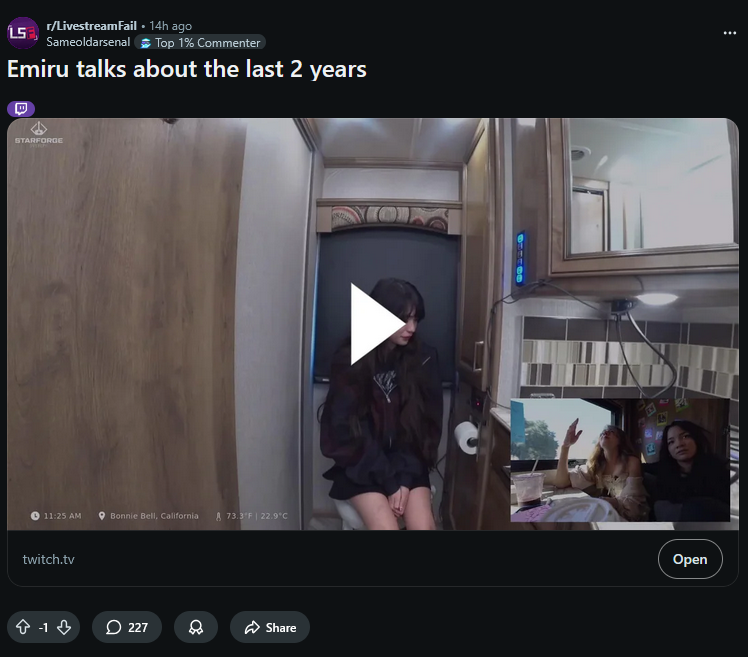Give an award to the post
Screen dimensions: 748x657
[196, 627]
